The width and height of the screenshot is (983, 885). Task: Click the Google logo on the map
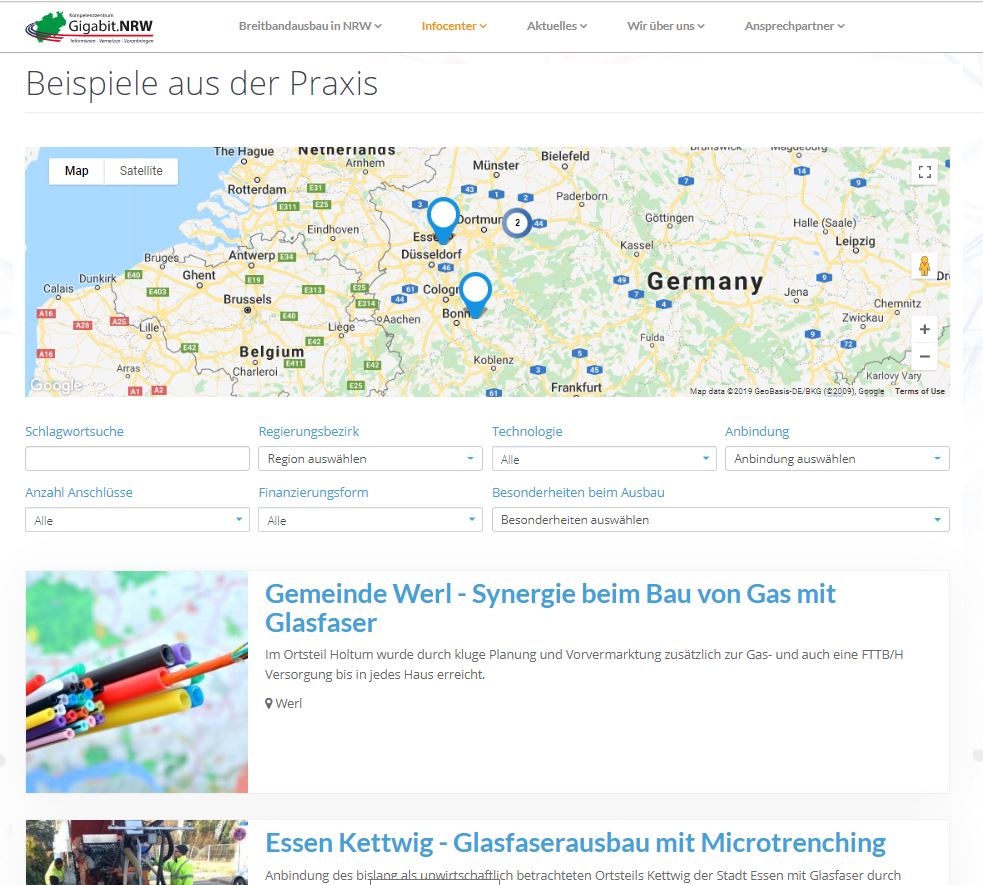tap(56, 385)
